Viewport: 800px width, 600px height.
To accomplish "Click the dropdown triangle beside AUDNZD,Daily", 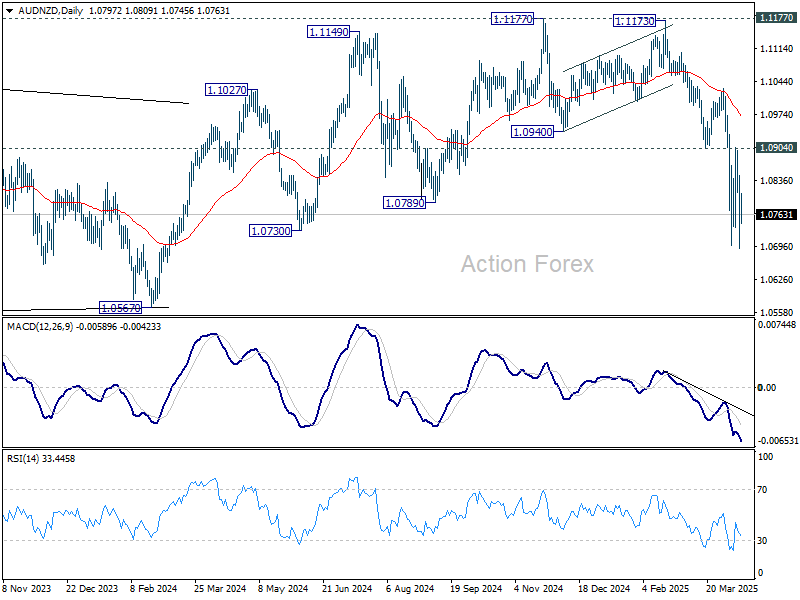I will pos(9,11).
